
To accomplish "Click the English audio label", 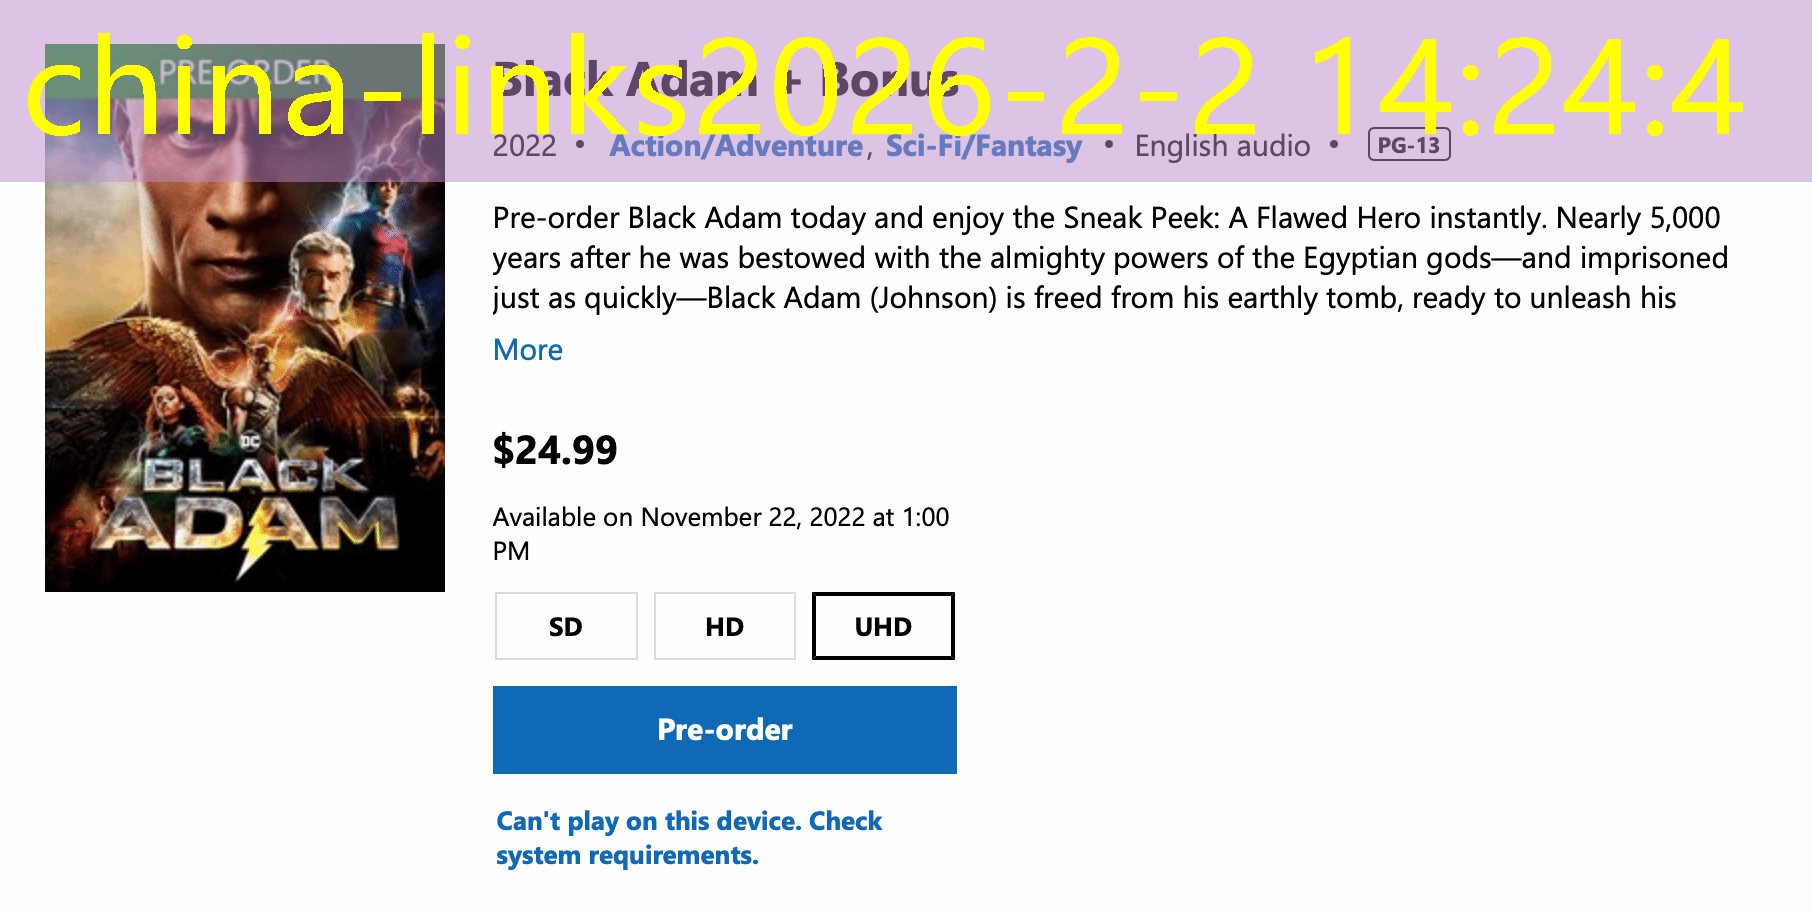I will pyautogui.click(x=1222, y=146).
